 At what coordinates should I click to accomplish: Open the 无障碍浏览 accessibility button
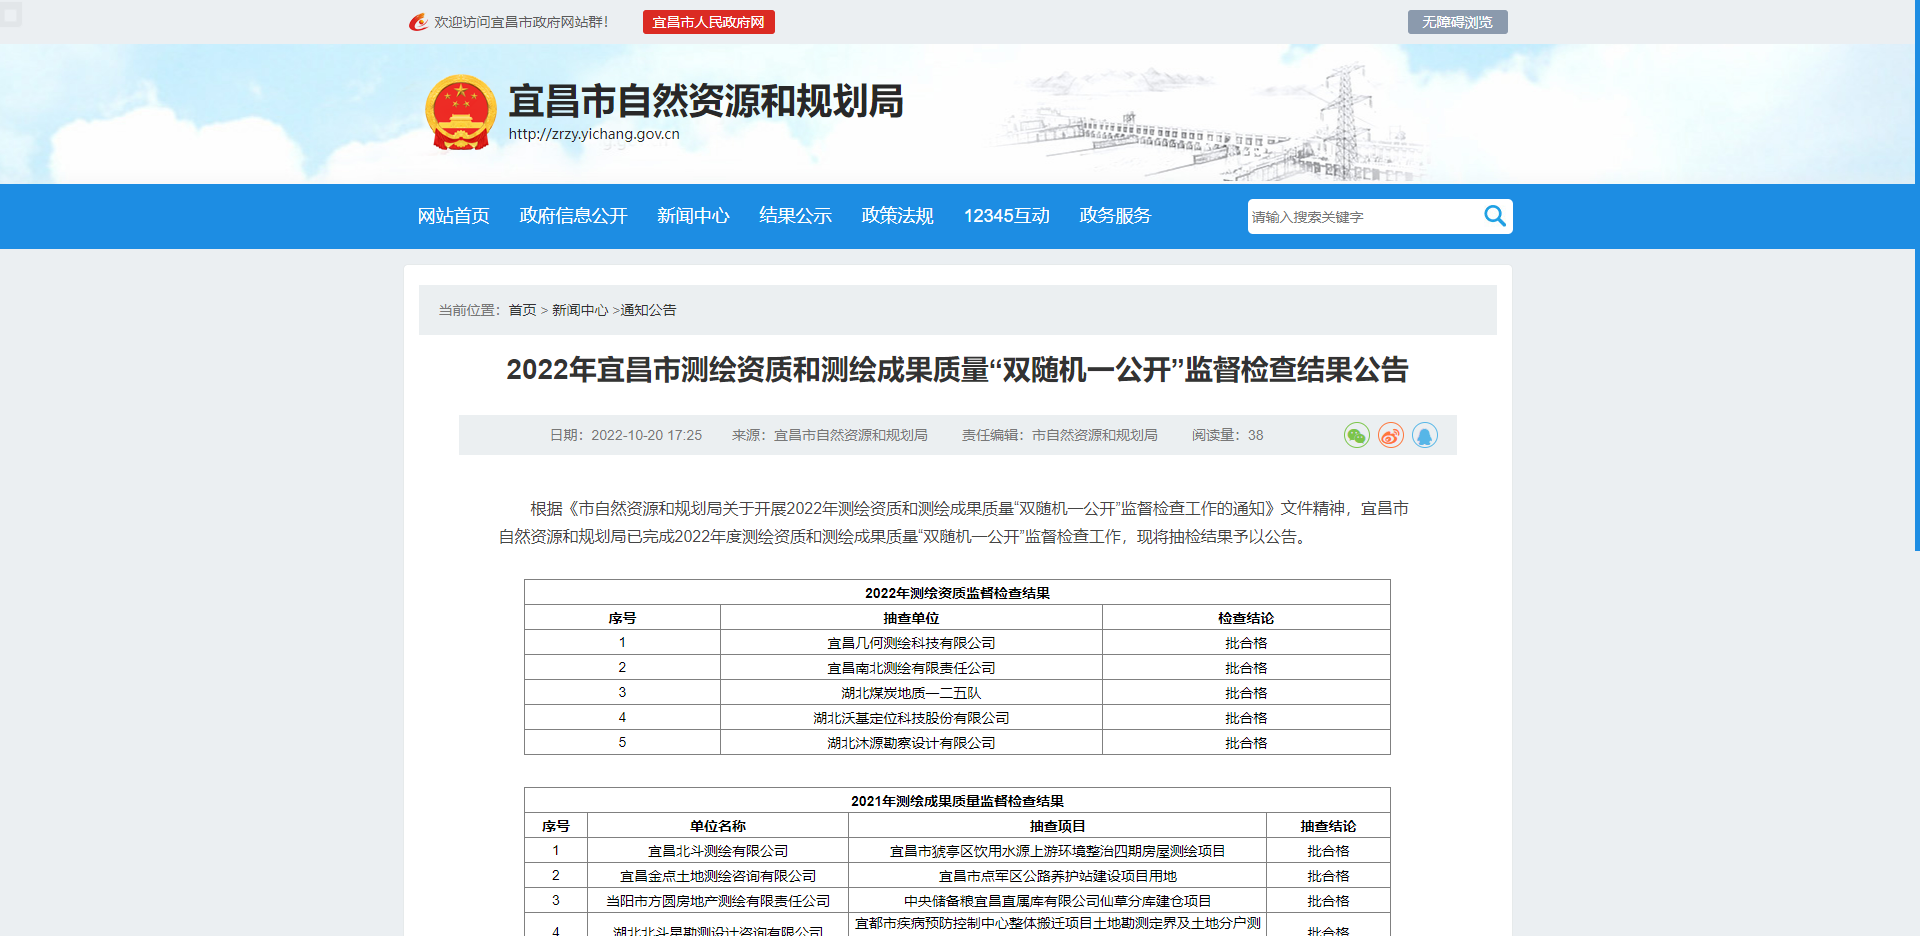(1457, 21)
